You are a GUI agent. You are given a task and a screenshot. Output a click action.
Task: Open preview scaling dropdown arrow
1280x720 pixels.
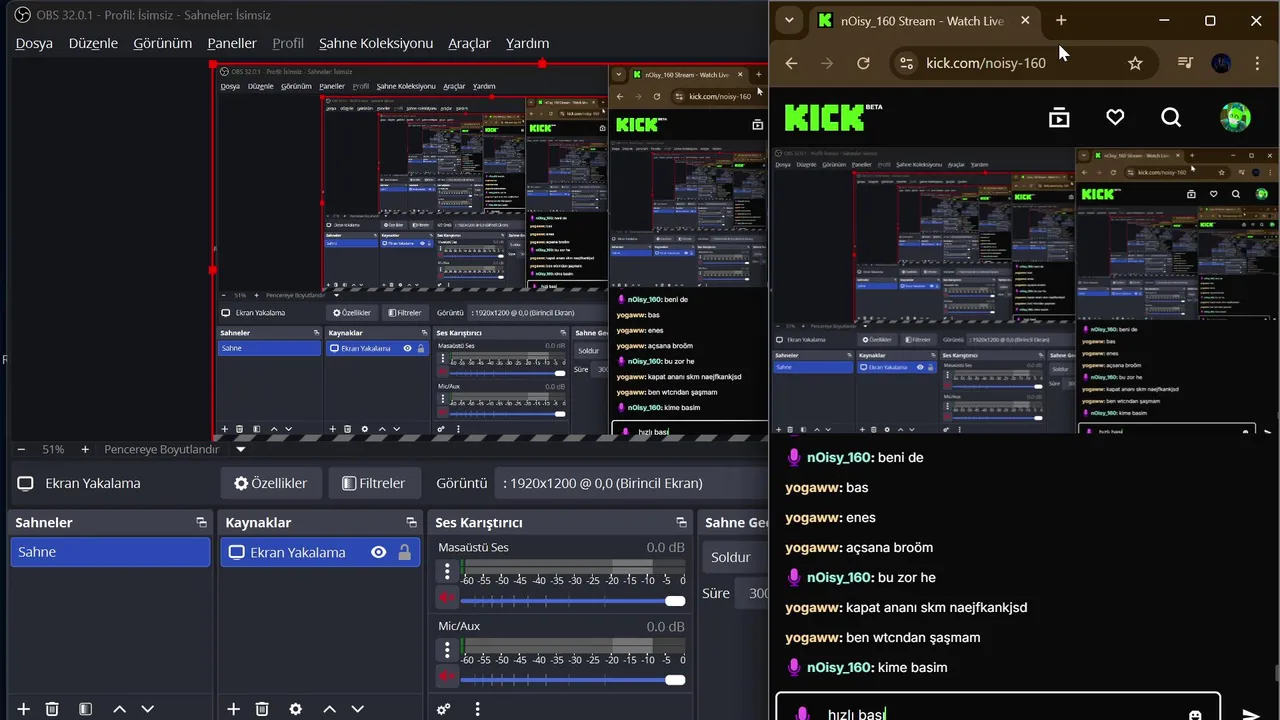(240, 449)
